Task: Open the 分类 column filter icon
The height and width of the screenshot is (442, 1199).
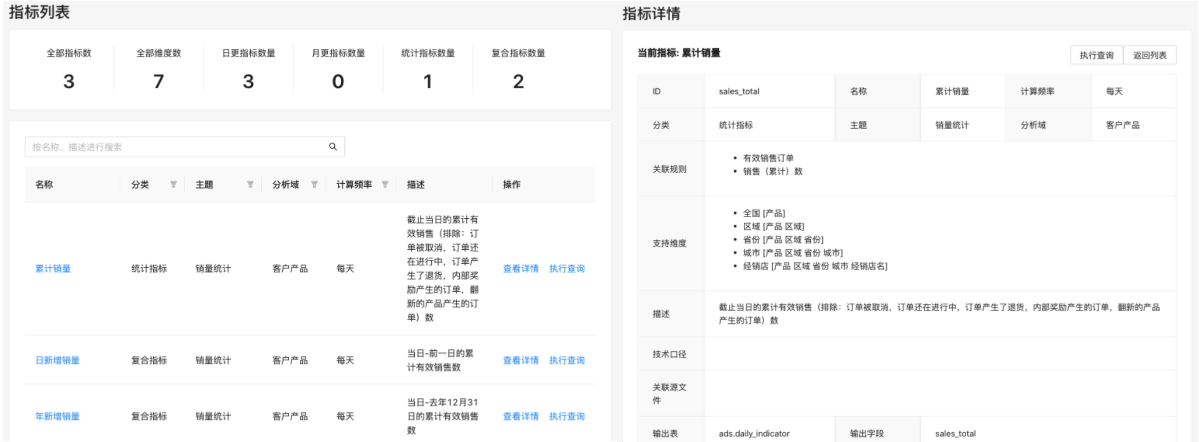Action: click(x=173, y=185)
